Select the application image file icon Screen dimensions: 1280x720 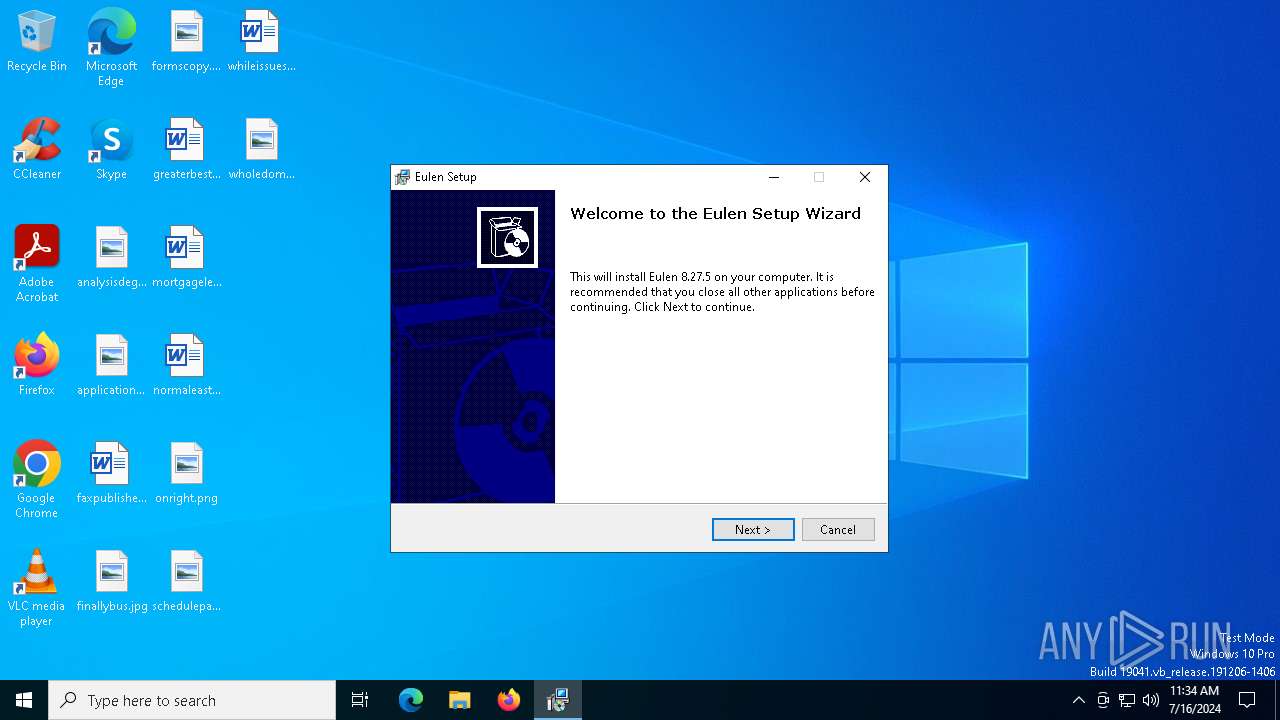(111, 366)
